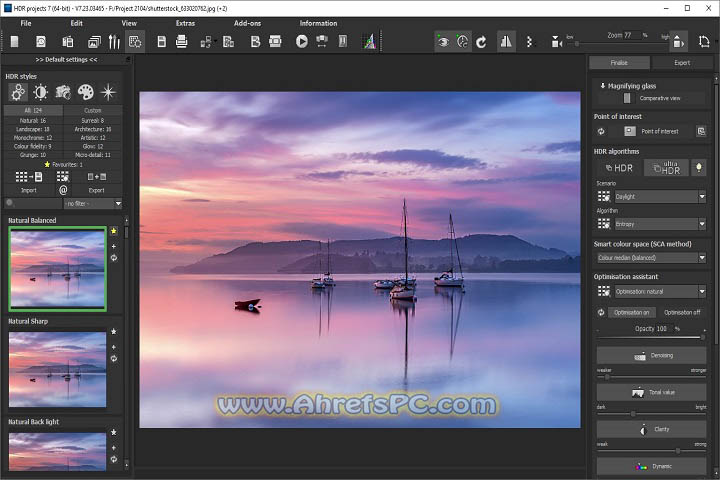Open the Add-ons menu
This screenshot has height=480, width=720.
(x=247, y=23)
